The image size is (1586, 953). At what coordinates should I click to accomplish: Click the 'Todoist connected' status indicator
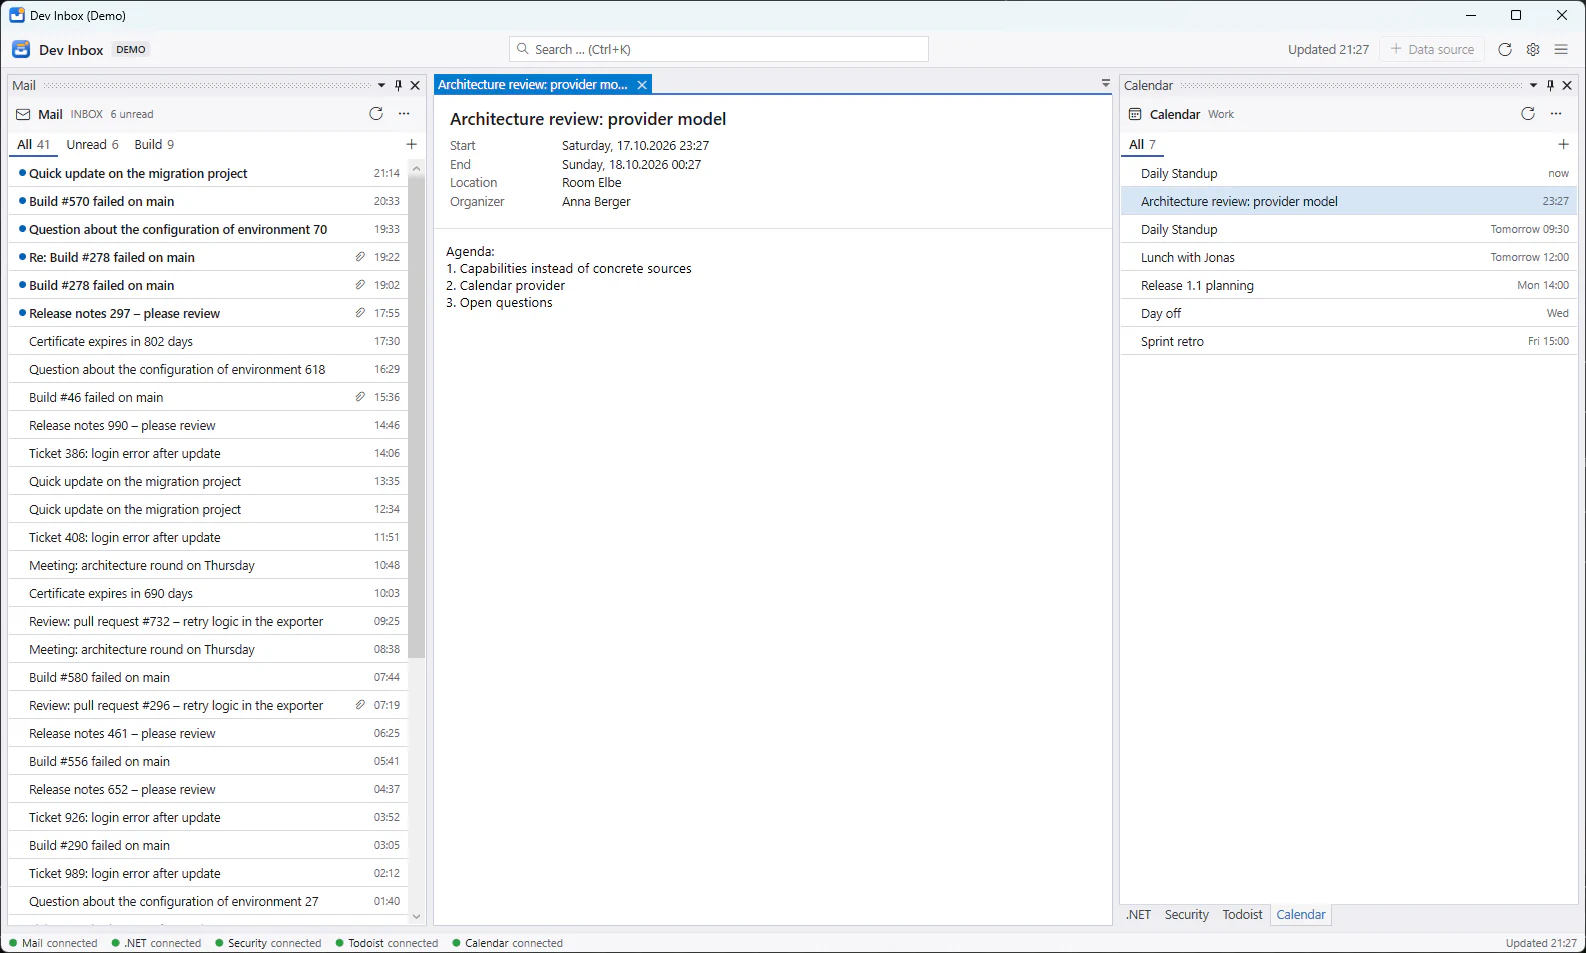tap(387, 943)
